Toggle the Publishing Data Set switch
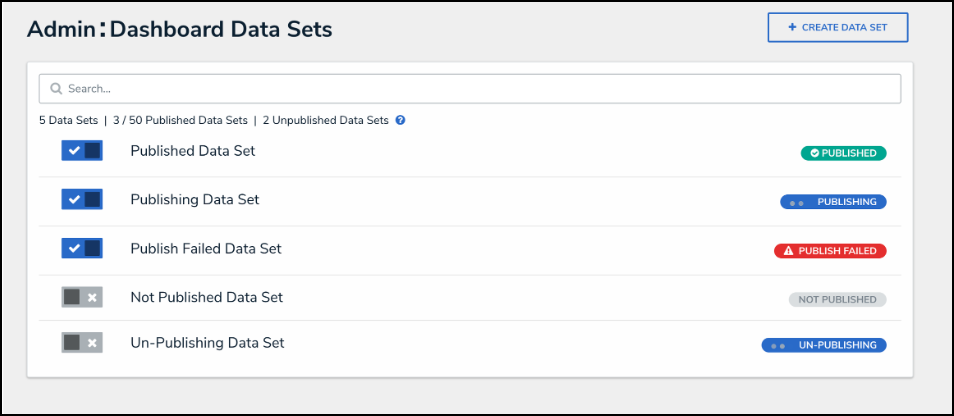Screen dimensions: 954x416 [82, 200]
